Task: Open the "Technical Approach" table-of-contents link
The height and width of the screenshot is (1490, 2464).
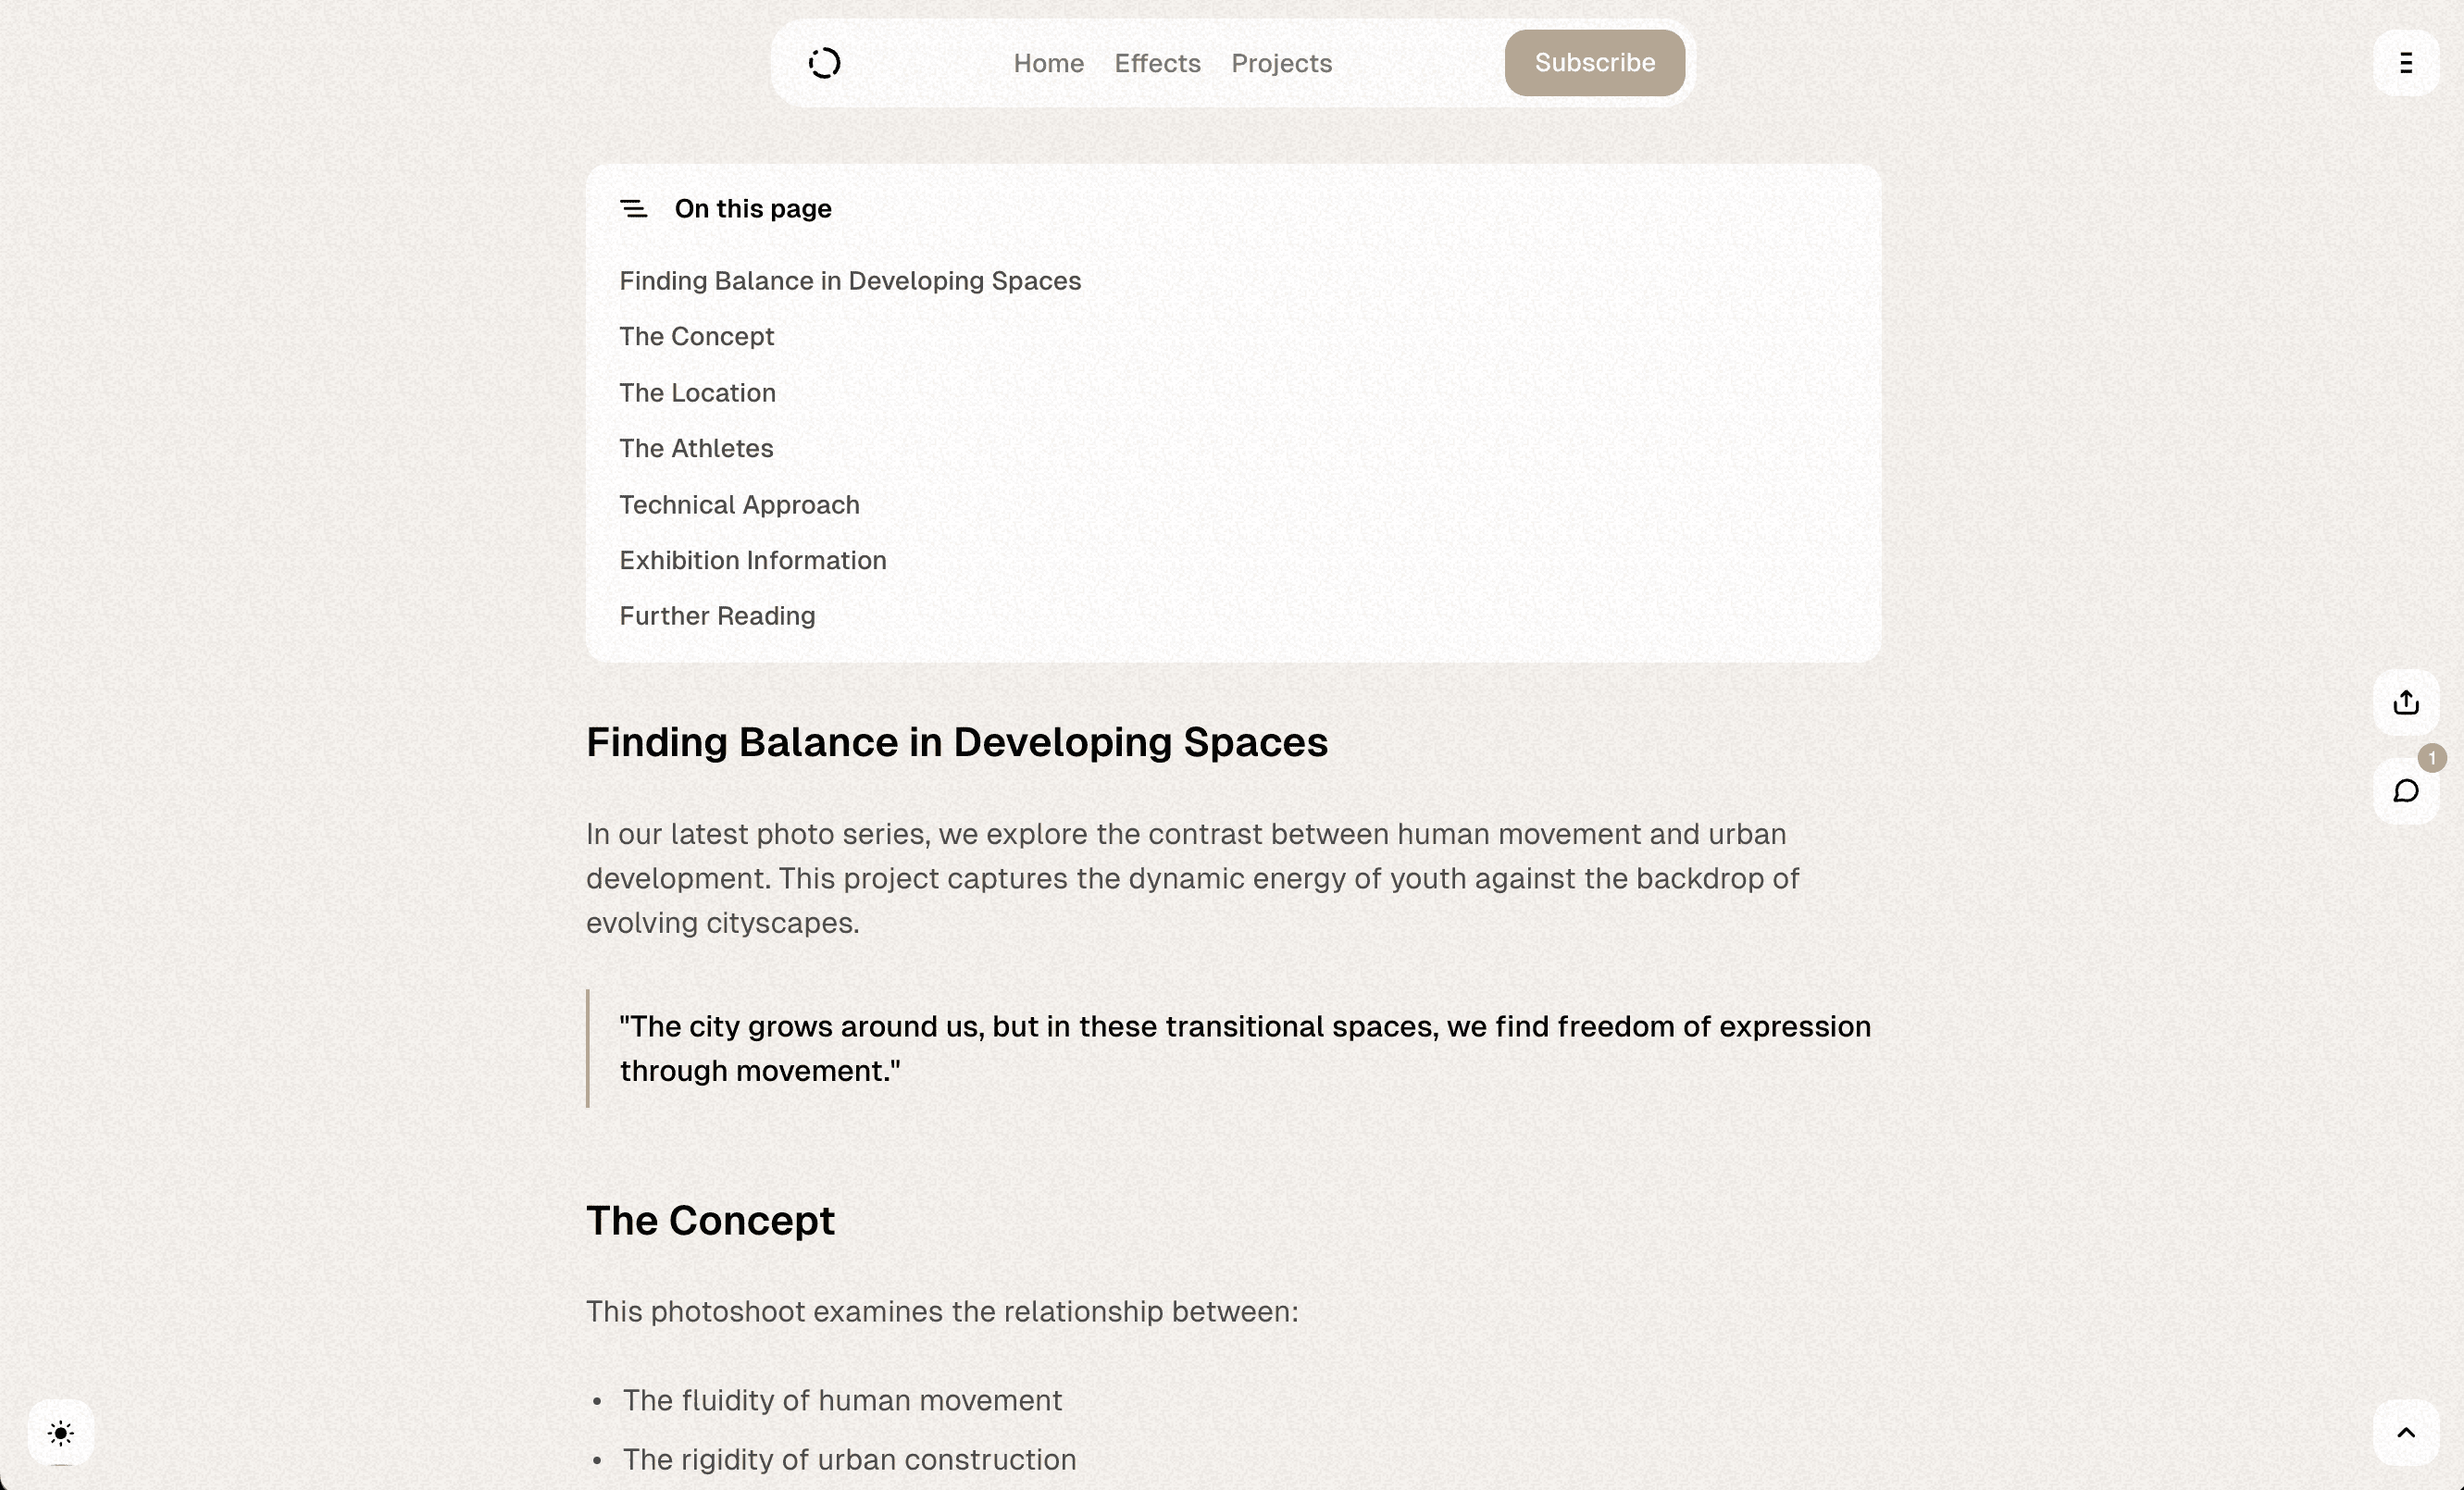Action: (x=739, y=504)
